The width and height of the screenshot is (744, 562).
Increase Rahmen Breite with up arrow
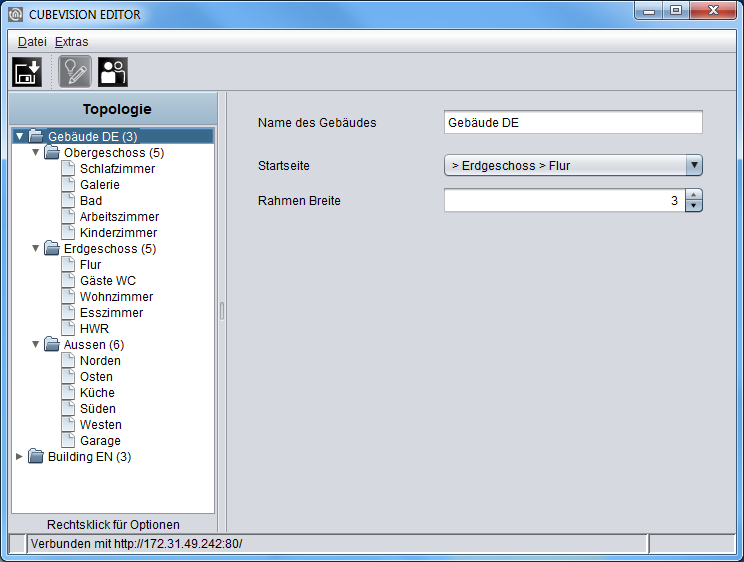point(694,195)
